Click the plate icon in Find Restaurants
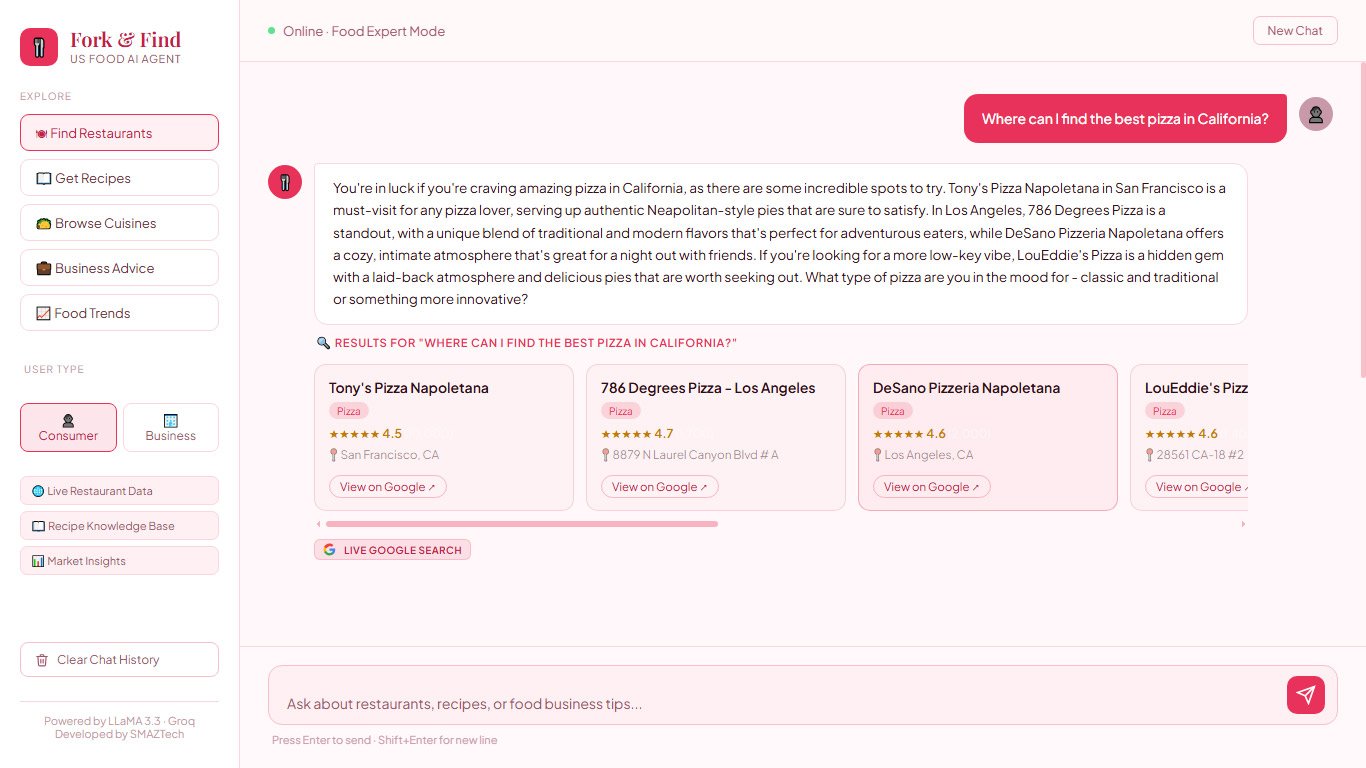The width and height of the screenshot is (1366, 768). (x=41, y=133)
